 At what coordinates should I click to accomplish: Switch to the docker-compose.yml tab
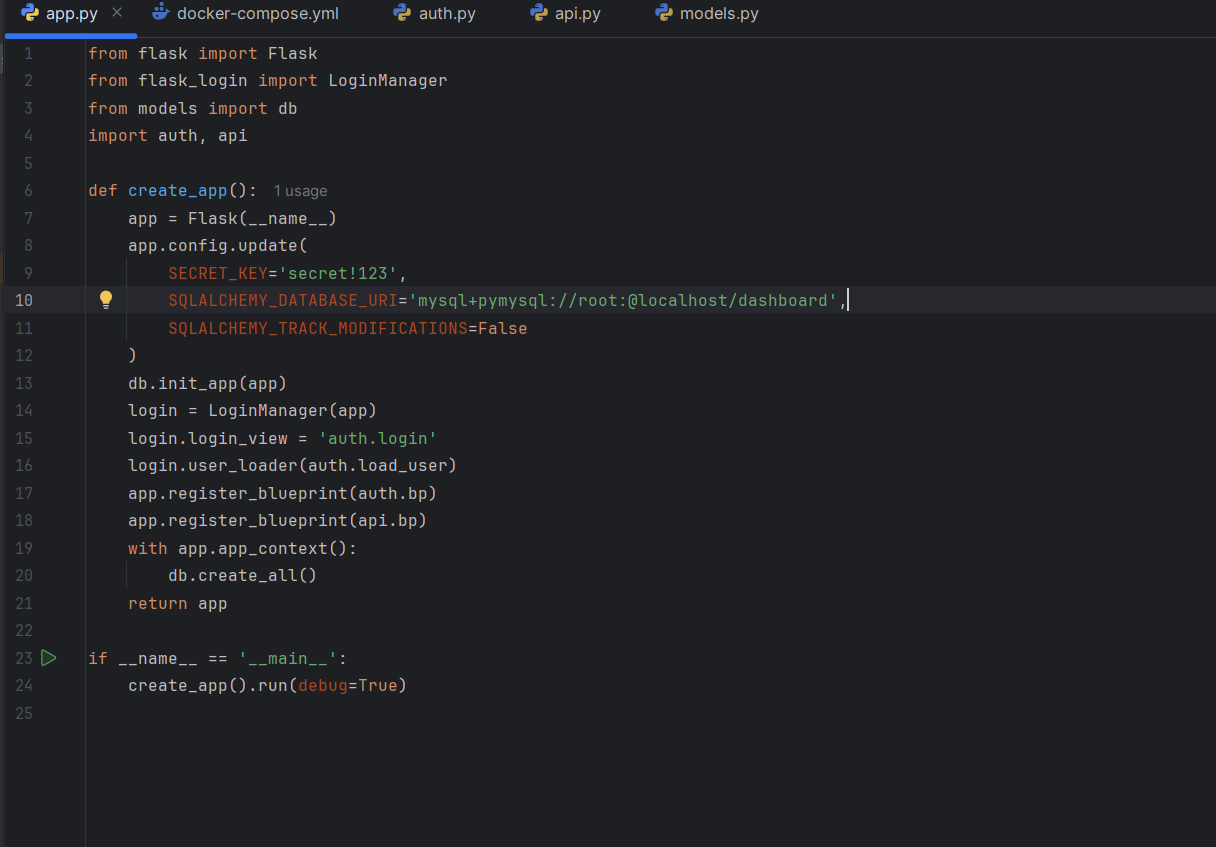tap(257, 14)
